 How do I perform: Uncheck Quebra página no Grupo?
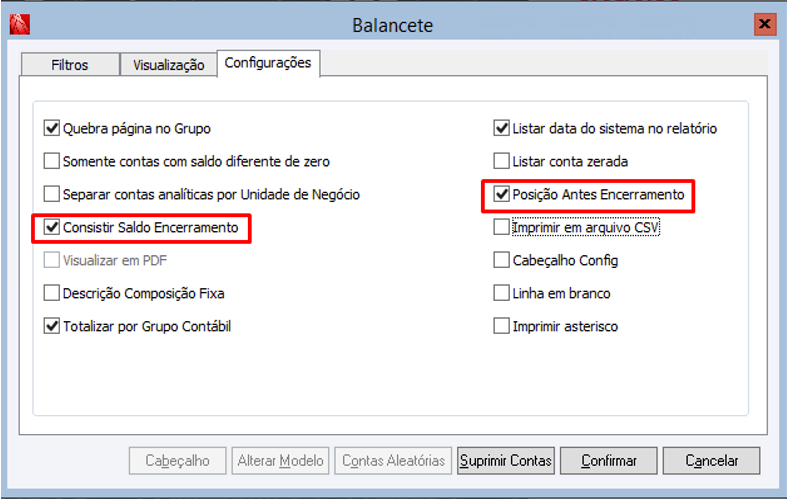pyautogui.click(x=52, y=129)
